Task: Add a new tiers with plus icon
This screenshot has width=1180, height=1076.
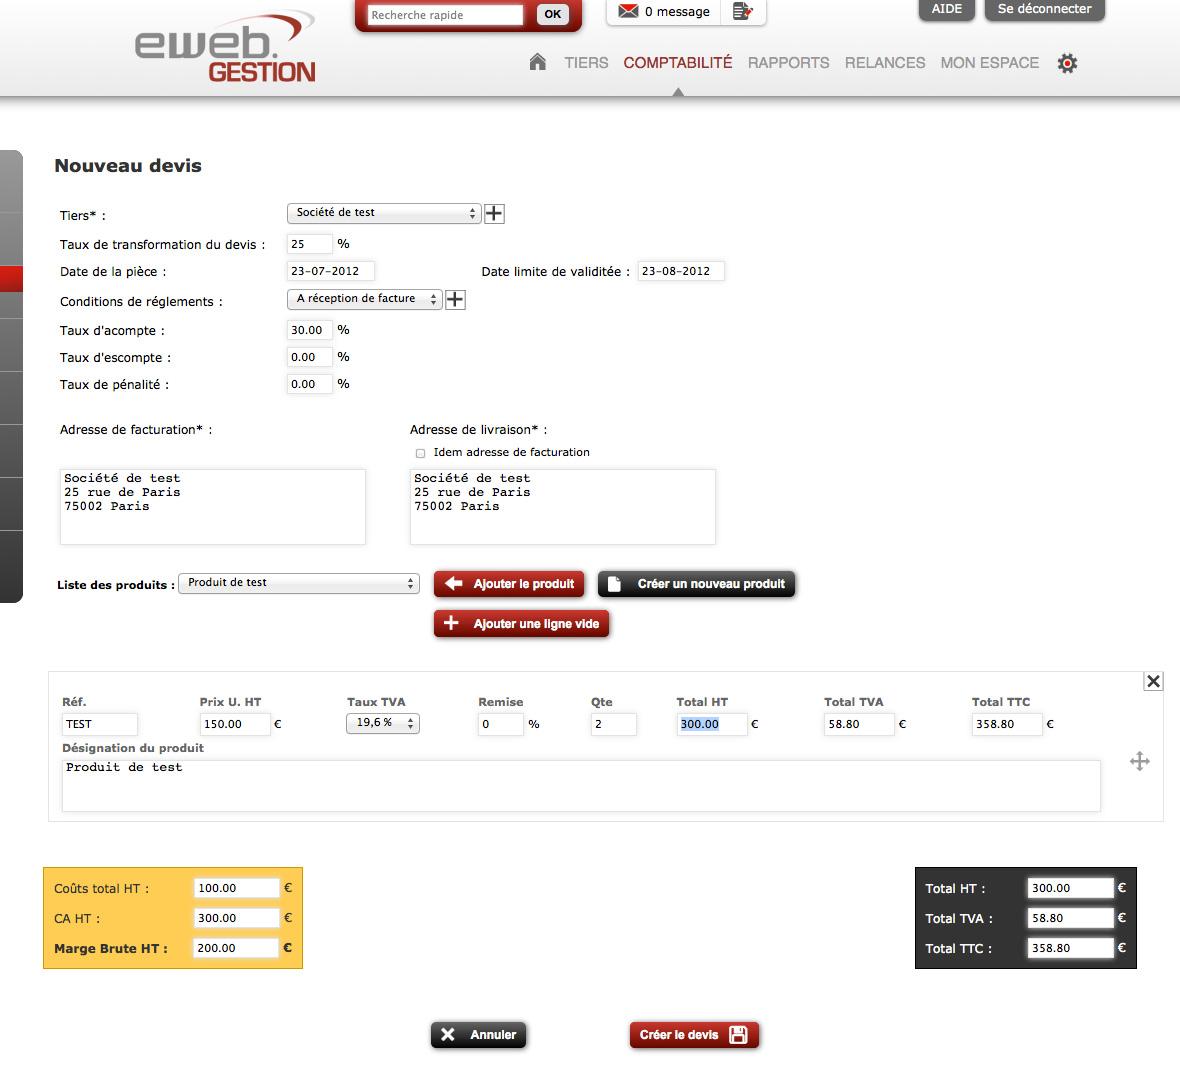Action: (x=494, y=214)
